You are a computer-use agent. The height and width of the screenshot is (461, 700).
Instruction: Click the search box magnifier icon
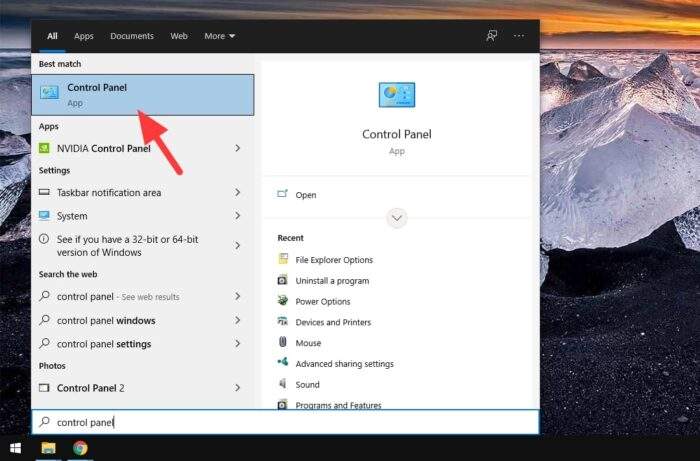[44, 422]
